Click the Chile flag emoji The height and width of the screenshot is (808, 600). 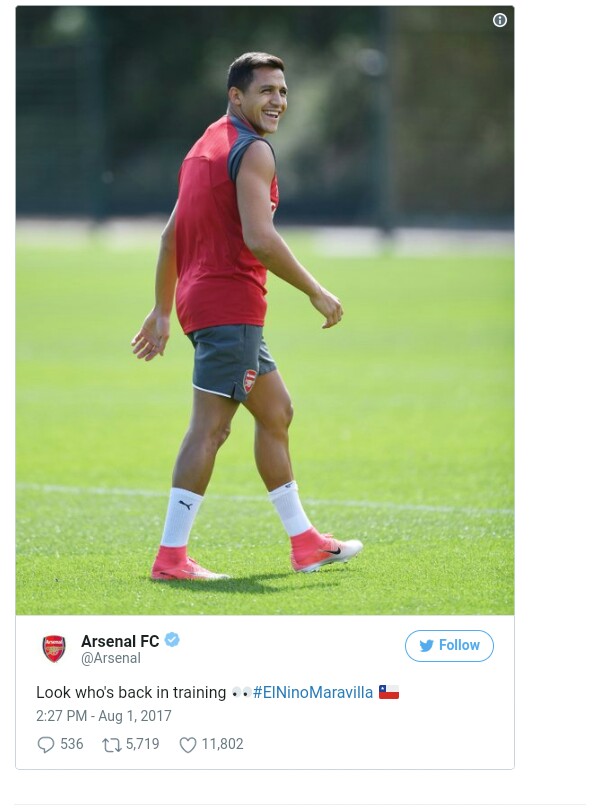(x=389, y=692)
